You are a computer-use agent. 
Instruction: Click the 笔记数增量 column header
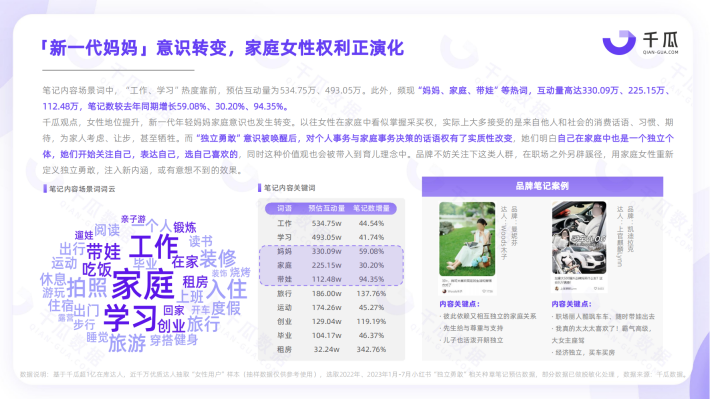point(371,208)
